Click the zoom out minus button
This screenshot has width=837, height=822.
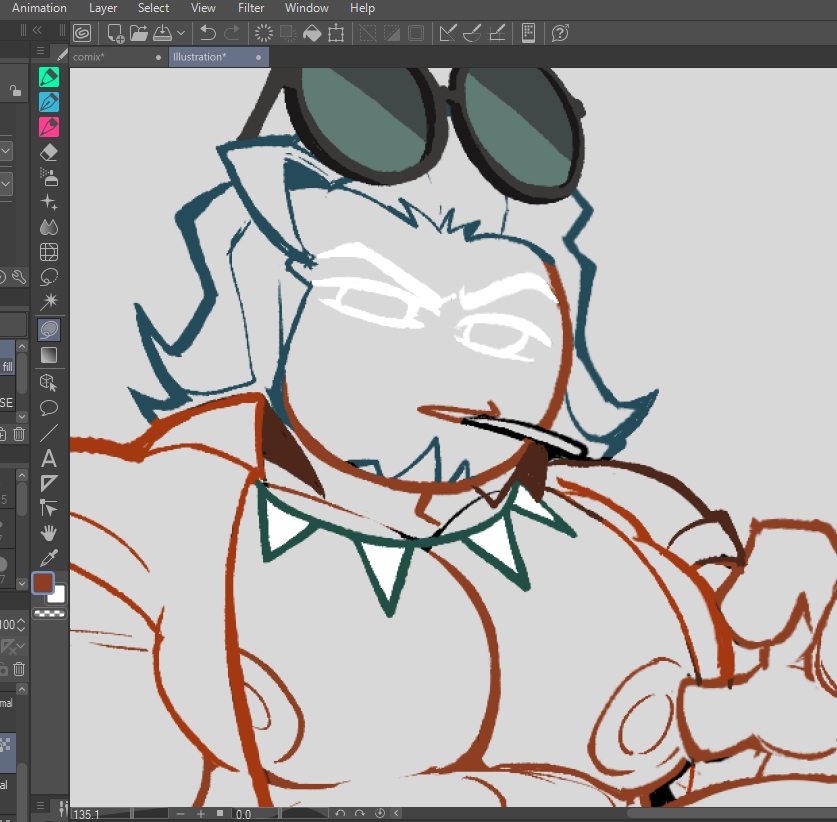(181, 814)
